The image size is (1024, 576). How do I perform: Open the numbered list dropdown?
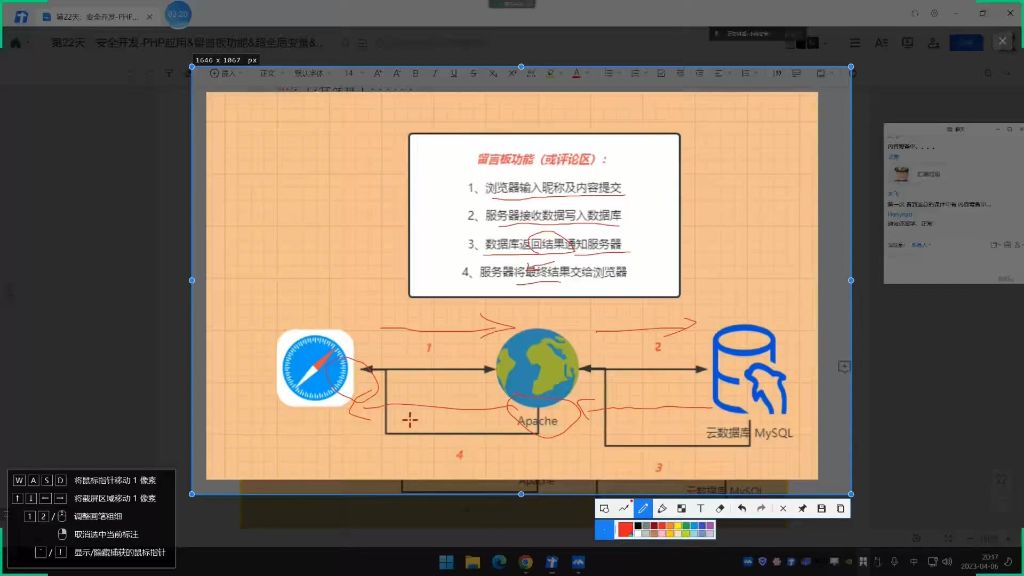[637, 74]
